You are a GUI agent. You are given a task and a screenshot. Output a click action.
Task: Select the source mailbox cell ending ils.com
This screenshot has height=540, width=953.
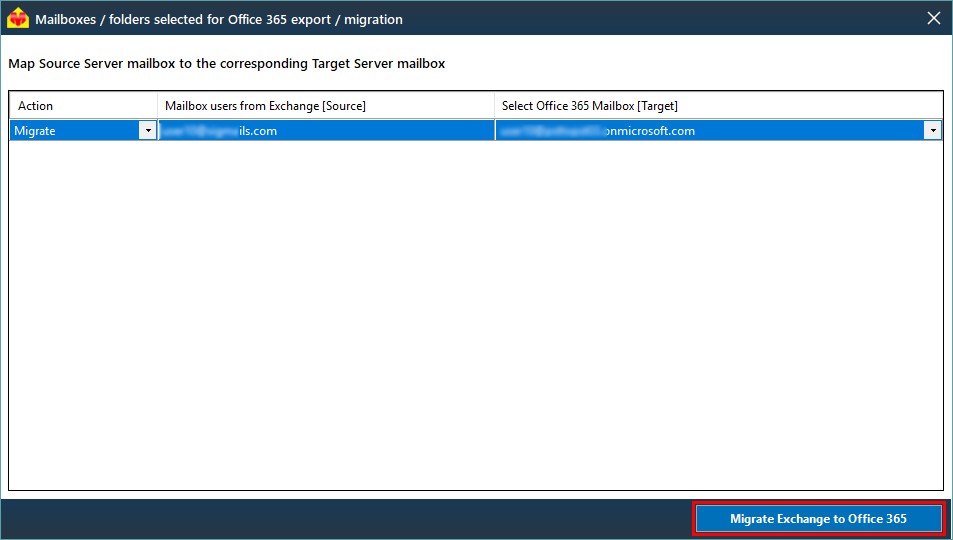point(326,131)
